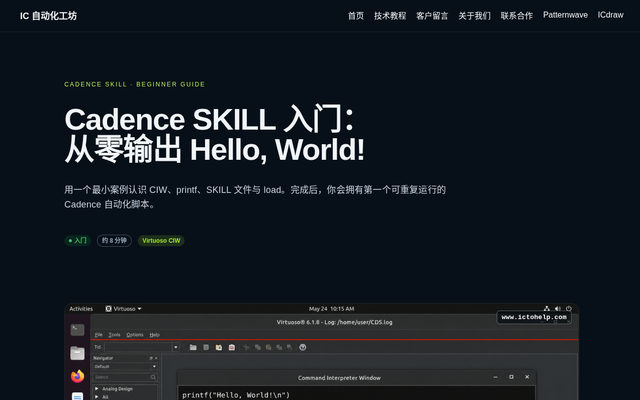The image size is (640, 400).
Task: Launch Terminal from the Ubuntu dock
Action: [x=77, y=330]
